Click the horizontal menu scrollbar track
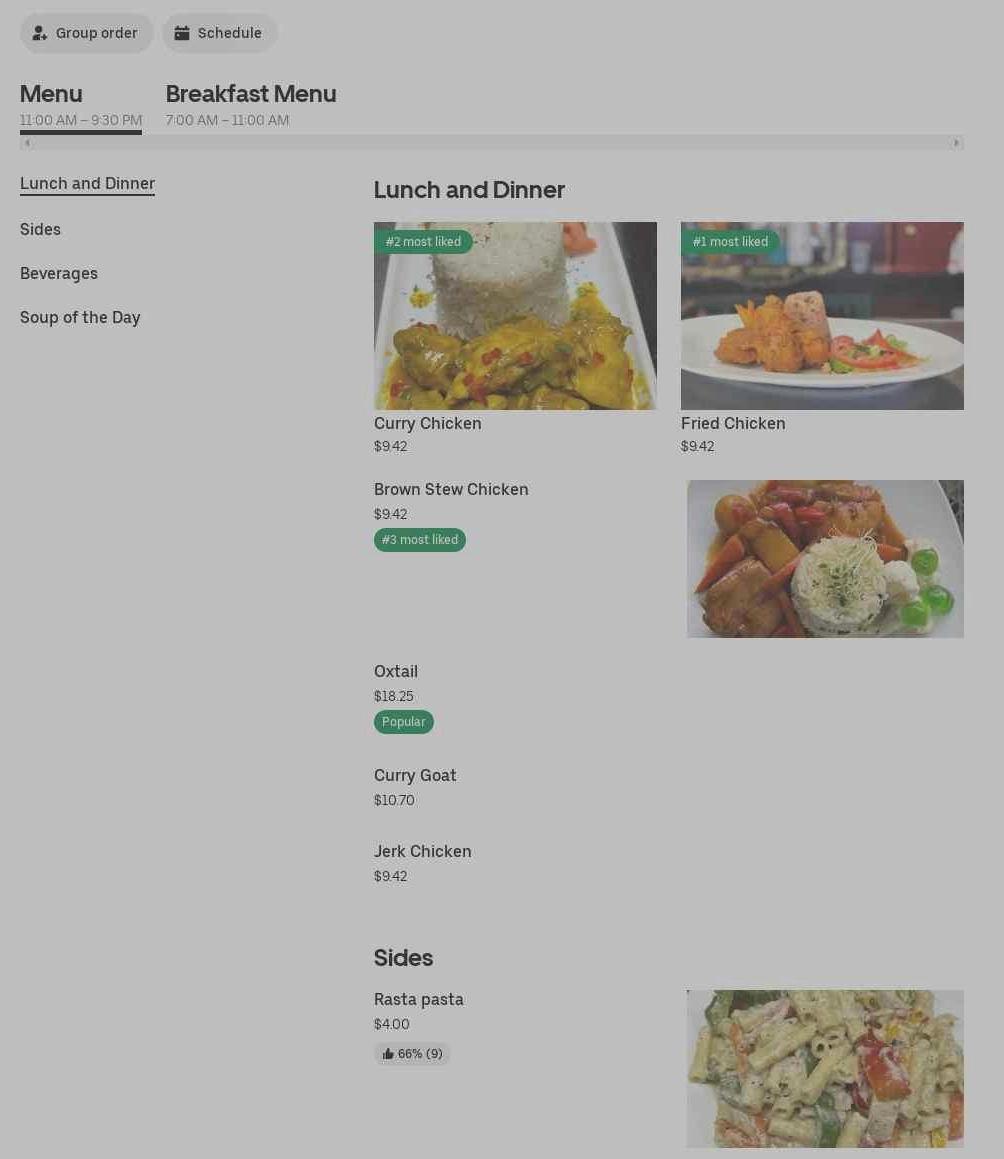Screen dimensions: 1004x1159 (492, 143)
